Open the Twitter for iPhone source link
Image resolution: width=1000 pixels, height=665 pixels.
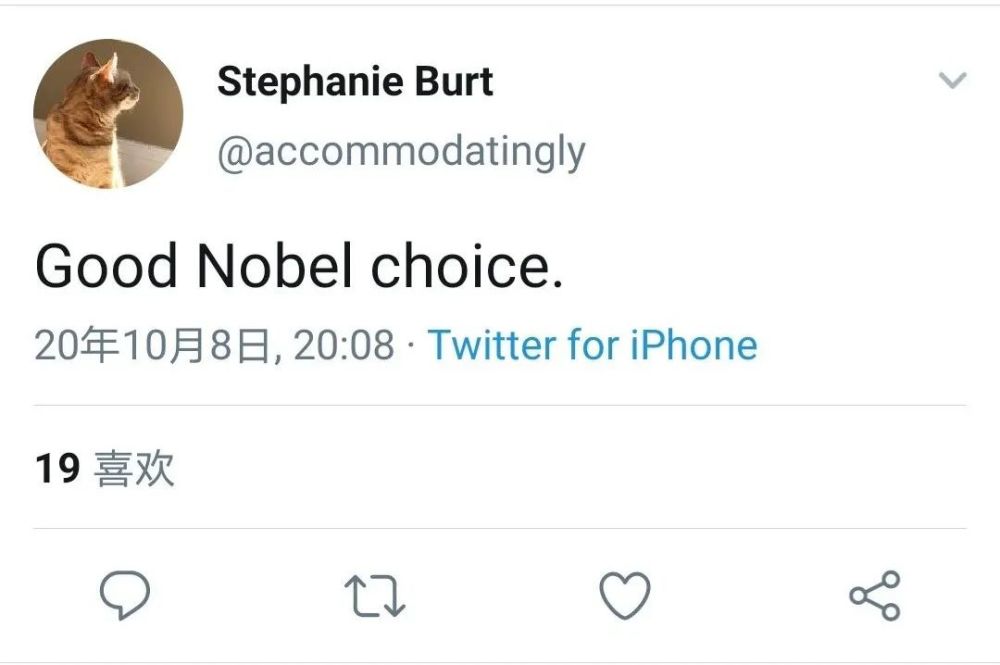592,345
